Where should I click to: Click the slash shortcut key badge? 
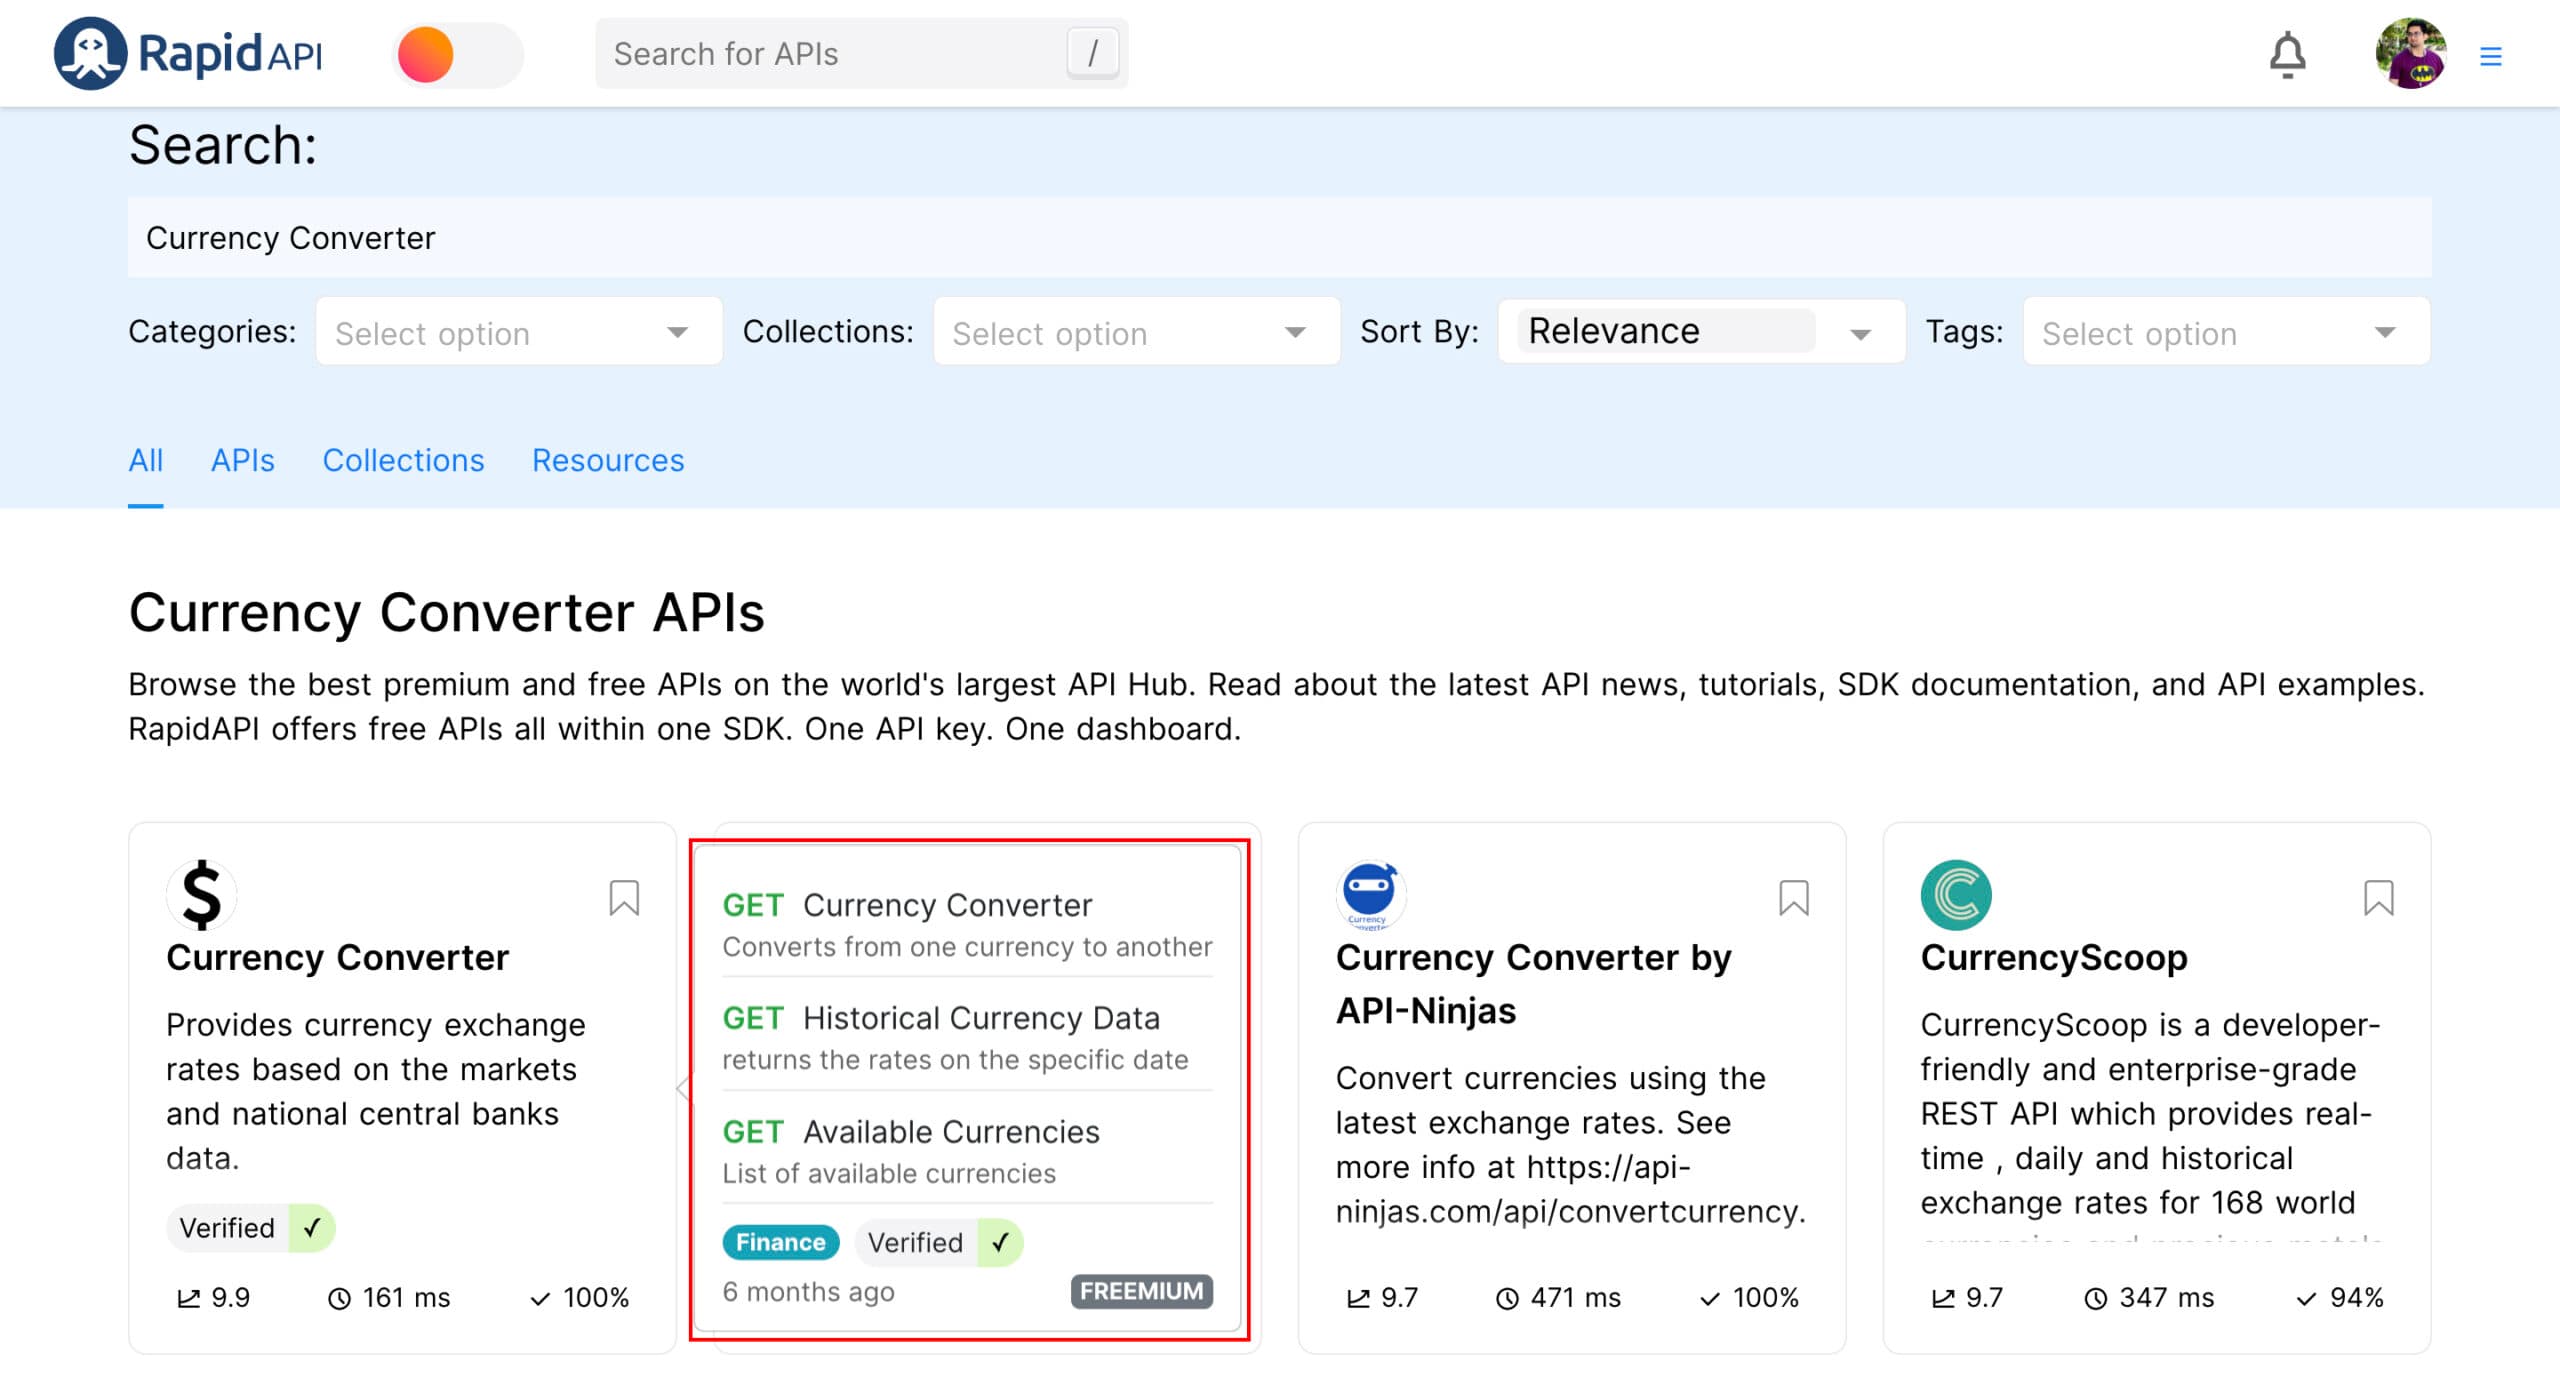click(1092, 53)
